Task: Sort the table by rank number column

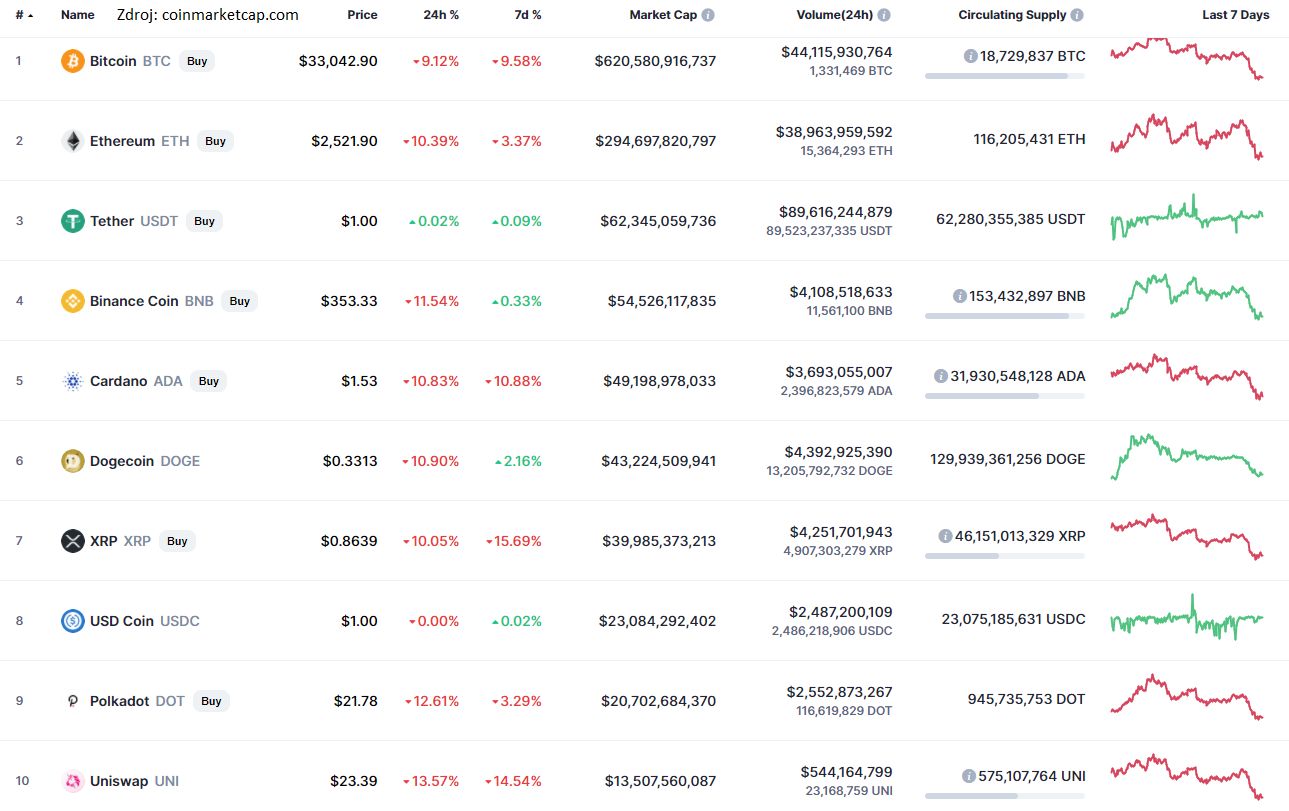Action: (x=23, y=16)
